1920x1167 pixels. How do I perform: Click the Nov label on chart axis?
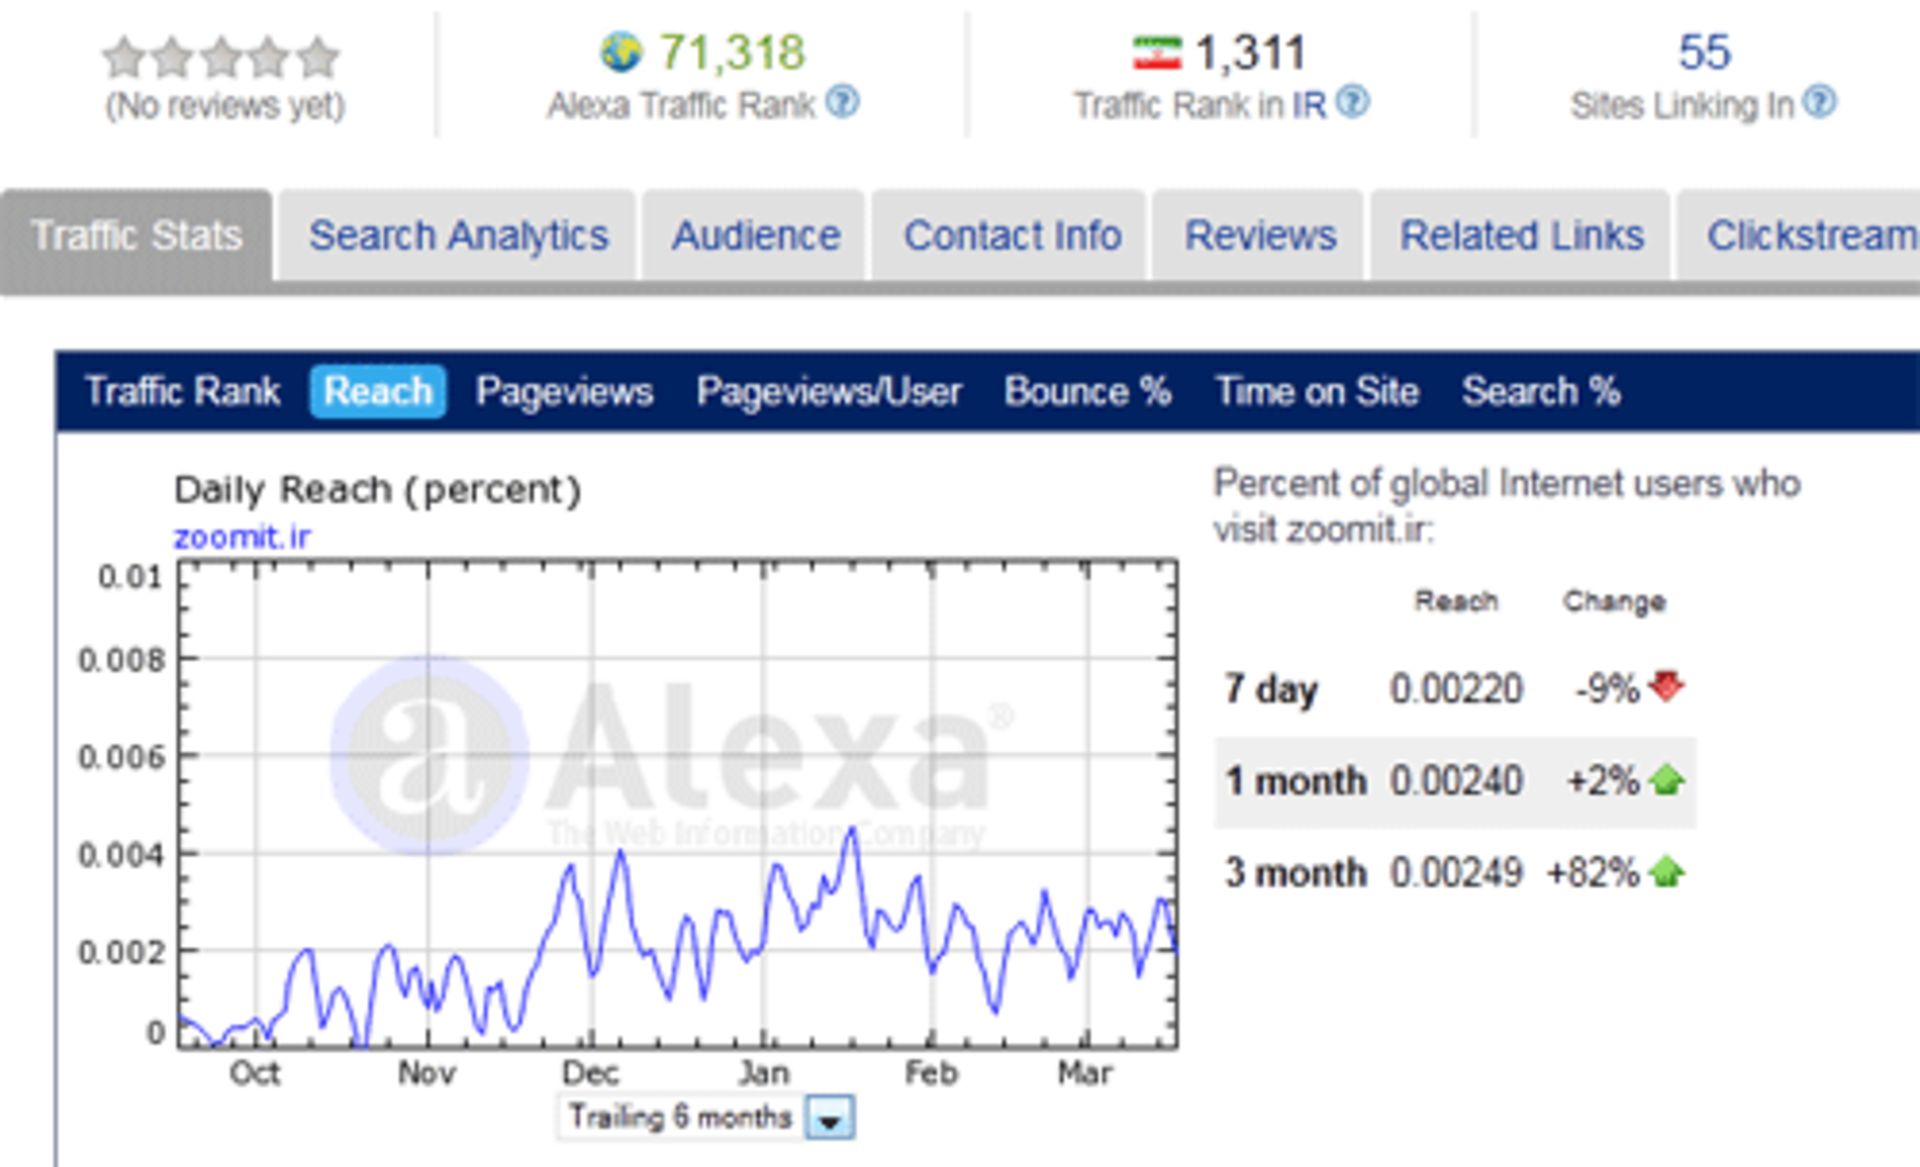click(x=427, y=1073)
